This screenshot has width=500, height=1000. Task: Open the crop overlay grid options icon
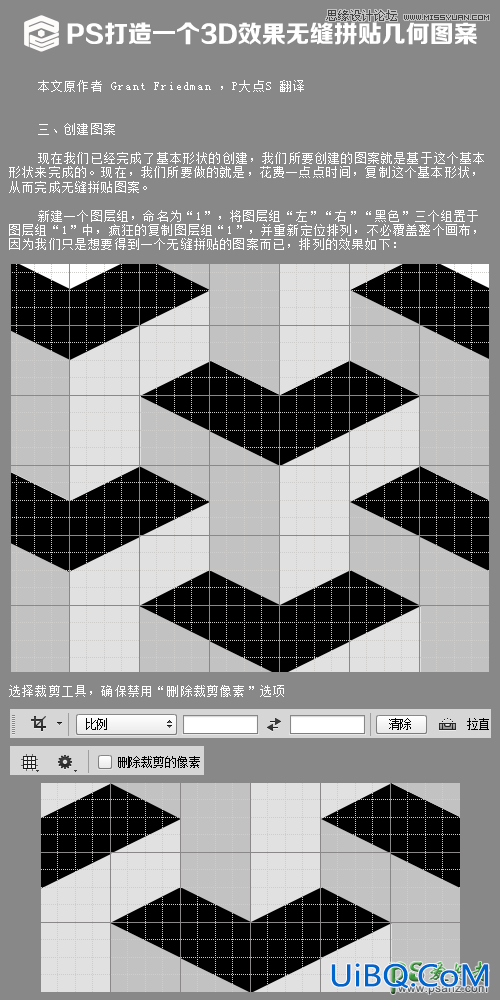pyautogui.click(x=30, y=761)
